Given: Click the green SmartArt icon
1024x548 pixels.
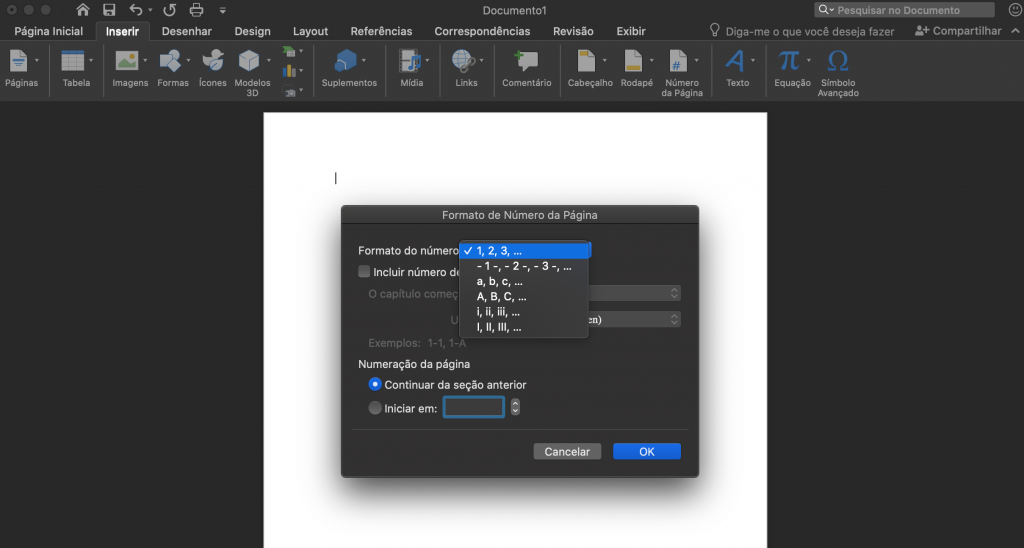Looking at the screenshot, I should coord(289,51).
